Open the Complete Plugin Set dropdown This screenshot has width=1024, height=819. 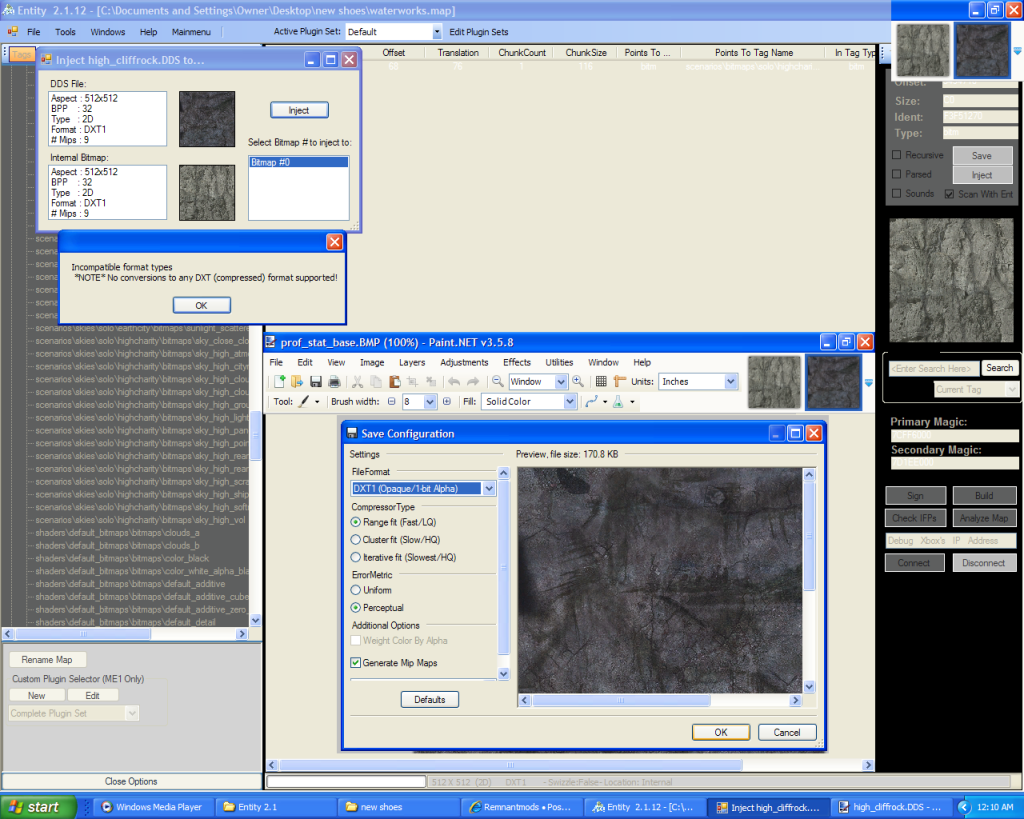coord(132,713)
